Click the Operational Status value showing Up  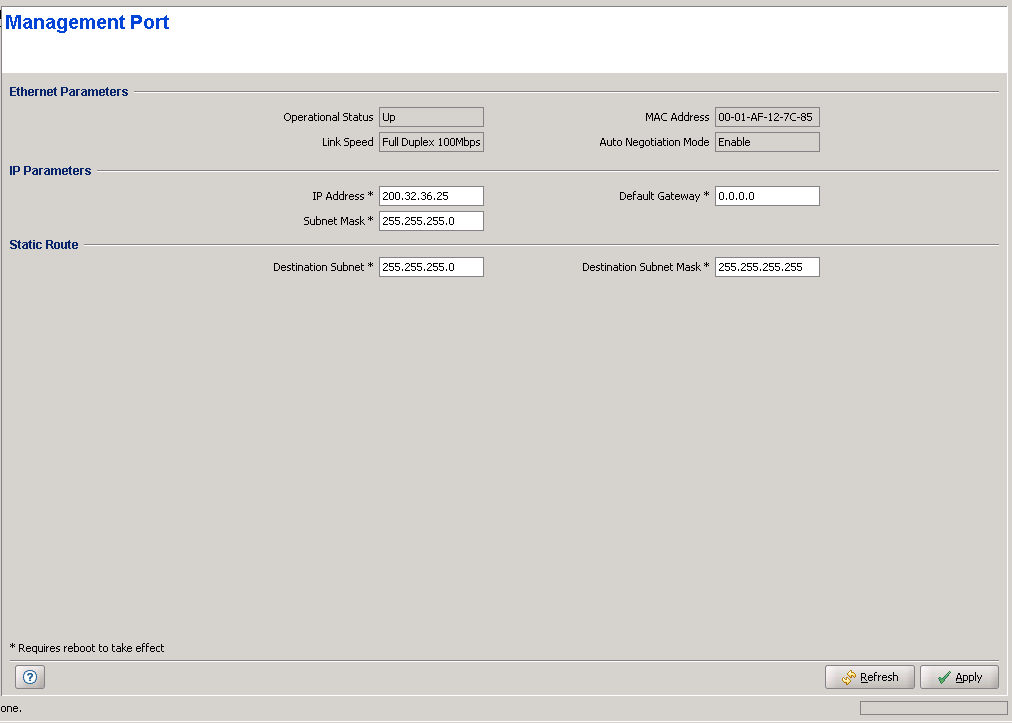tap(431, 117)
